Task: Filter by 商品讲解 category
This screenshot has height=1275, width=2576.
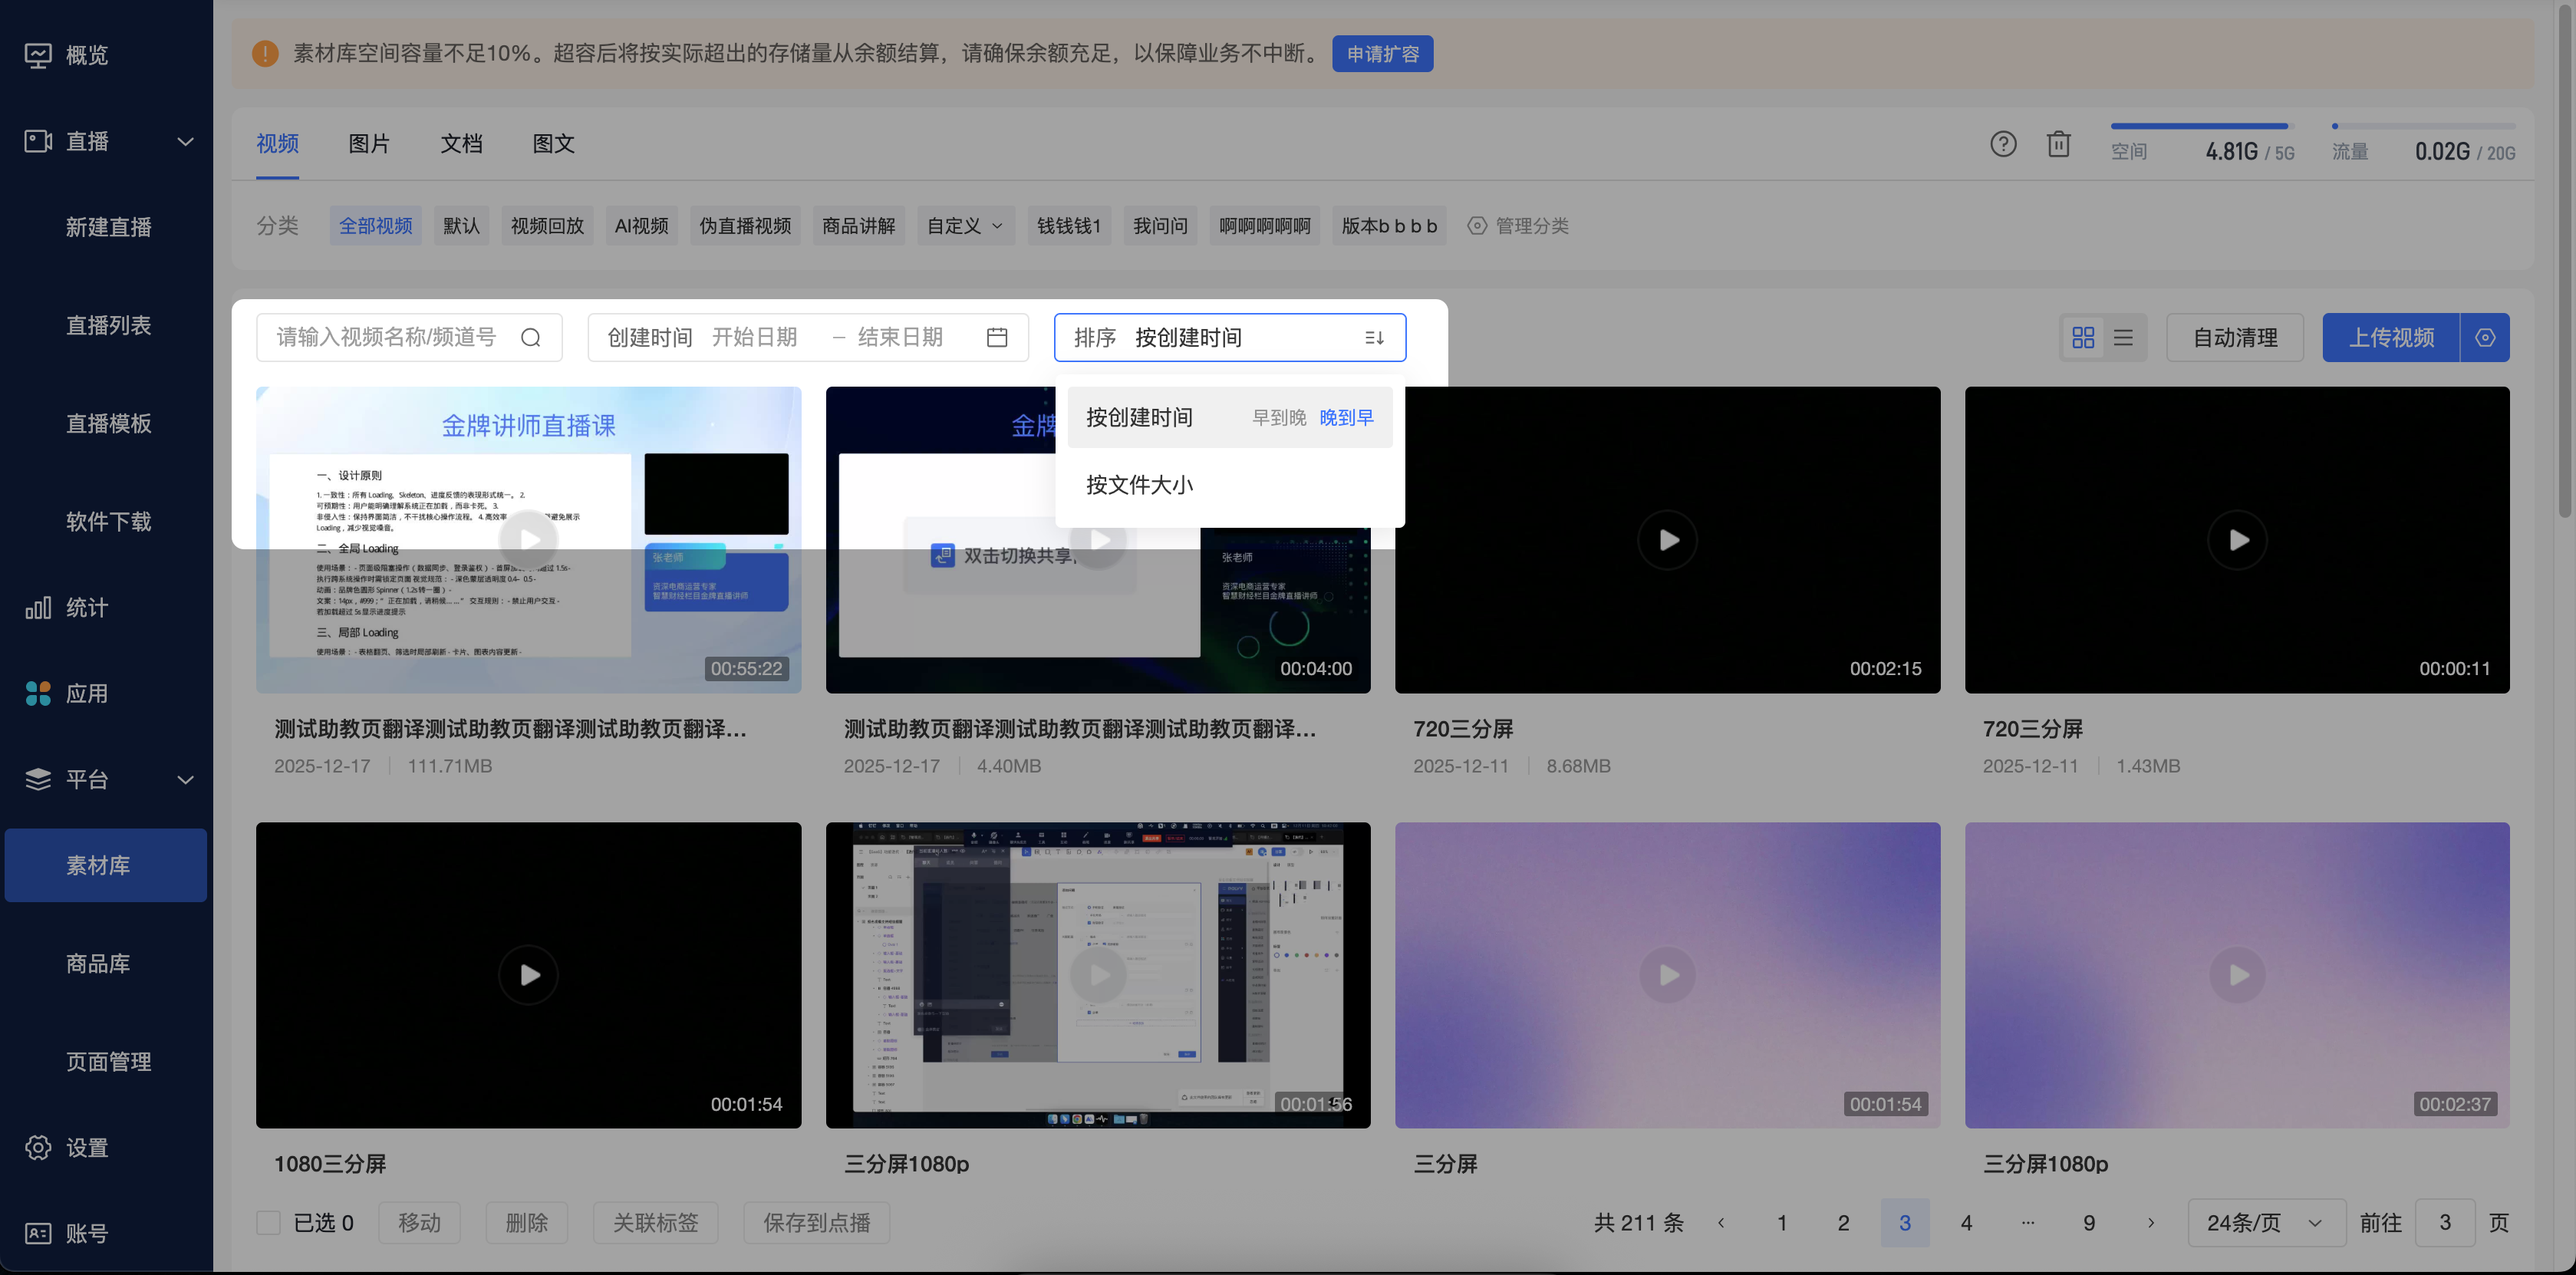Action: (859, 226)
